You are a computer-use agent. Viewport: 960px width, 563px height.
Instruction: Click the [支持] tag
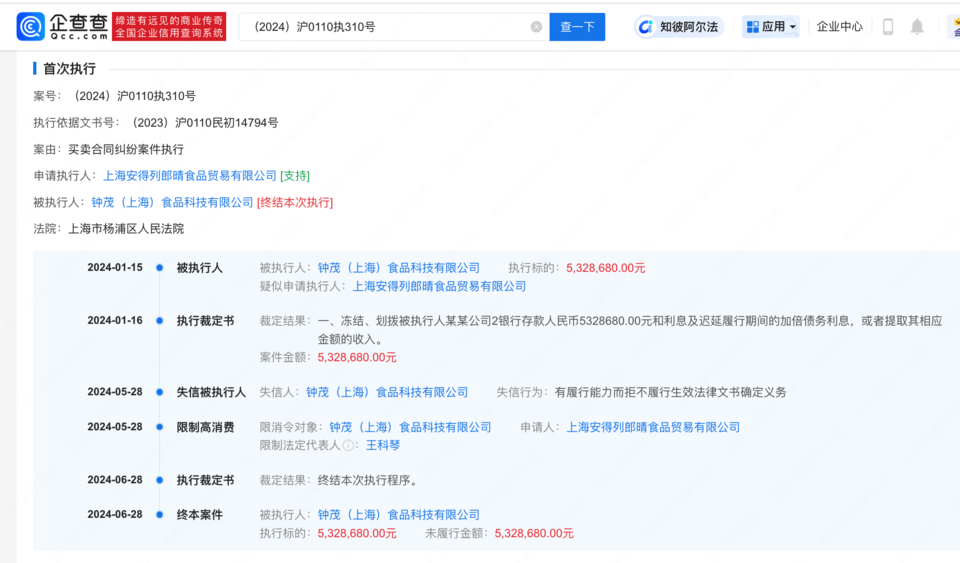tap(295, 176)
